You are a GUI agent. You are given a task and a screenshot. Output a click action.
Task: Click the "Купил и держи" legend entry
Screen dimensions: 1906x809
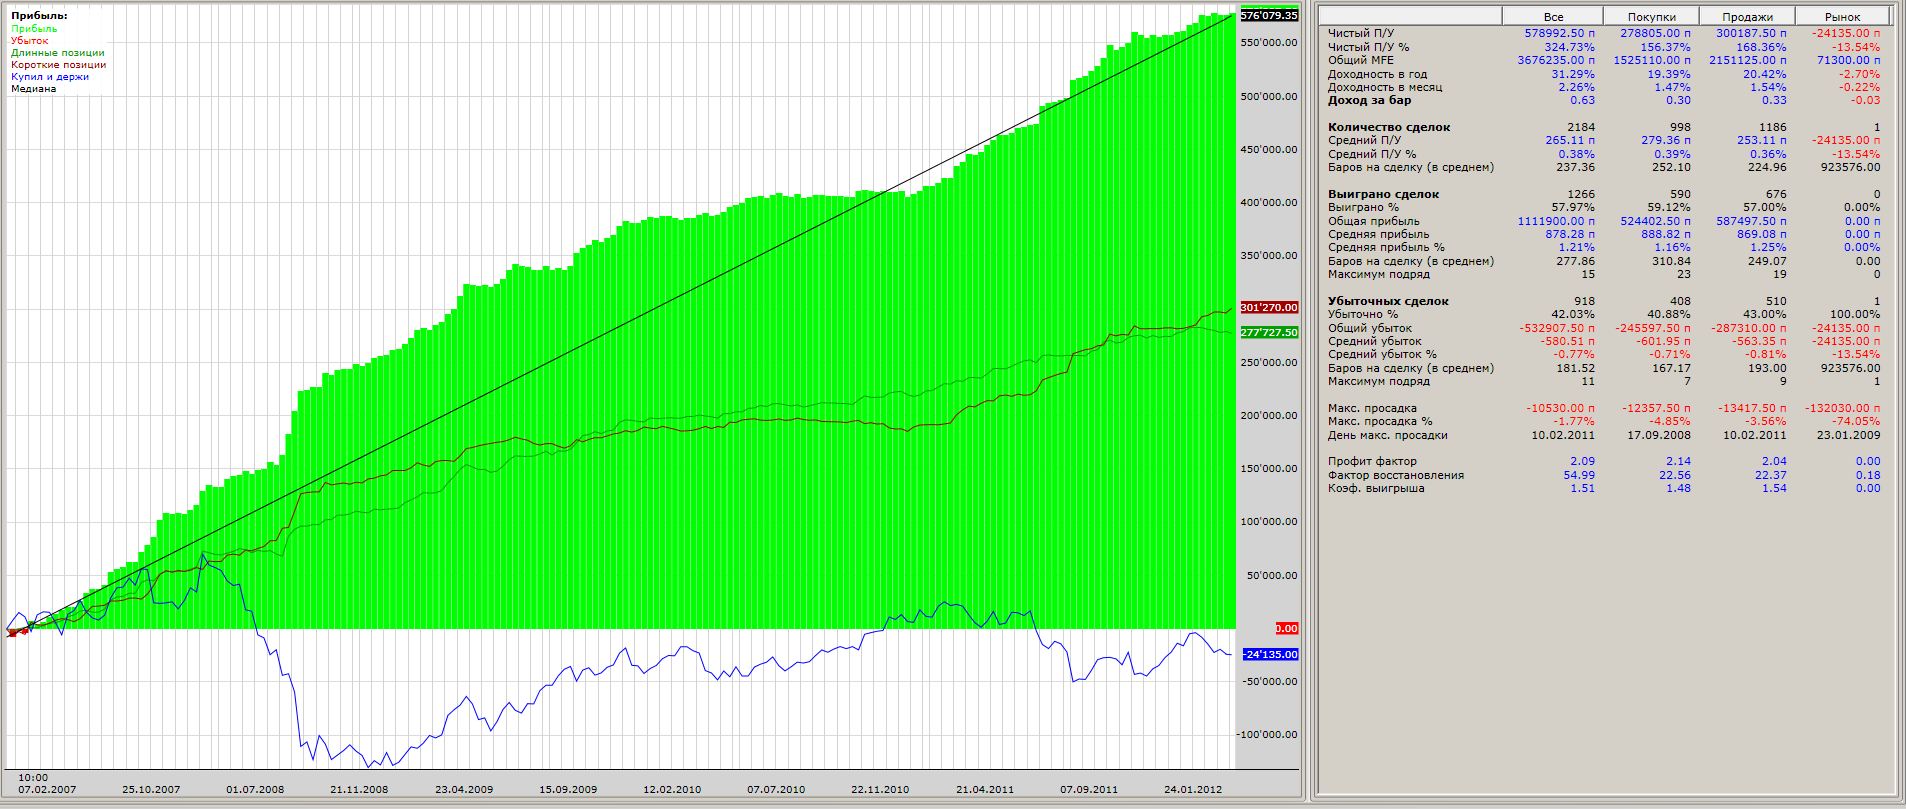[x=50, y=77]
